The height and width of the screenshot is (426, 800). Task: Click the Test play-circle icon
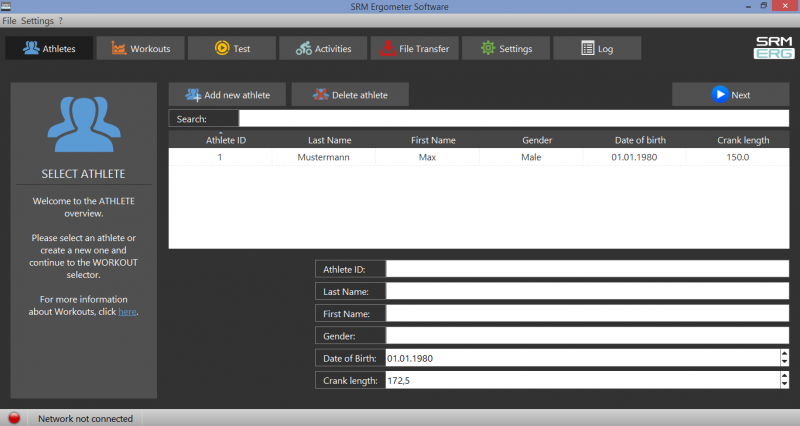point(222,47)
